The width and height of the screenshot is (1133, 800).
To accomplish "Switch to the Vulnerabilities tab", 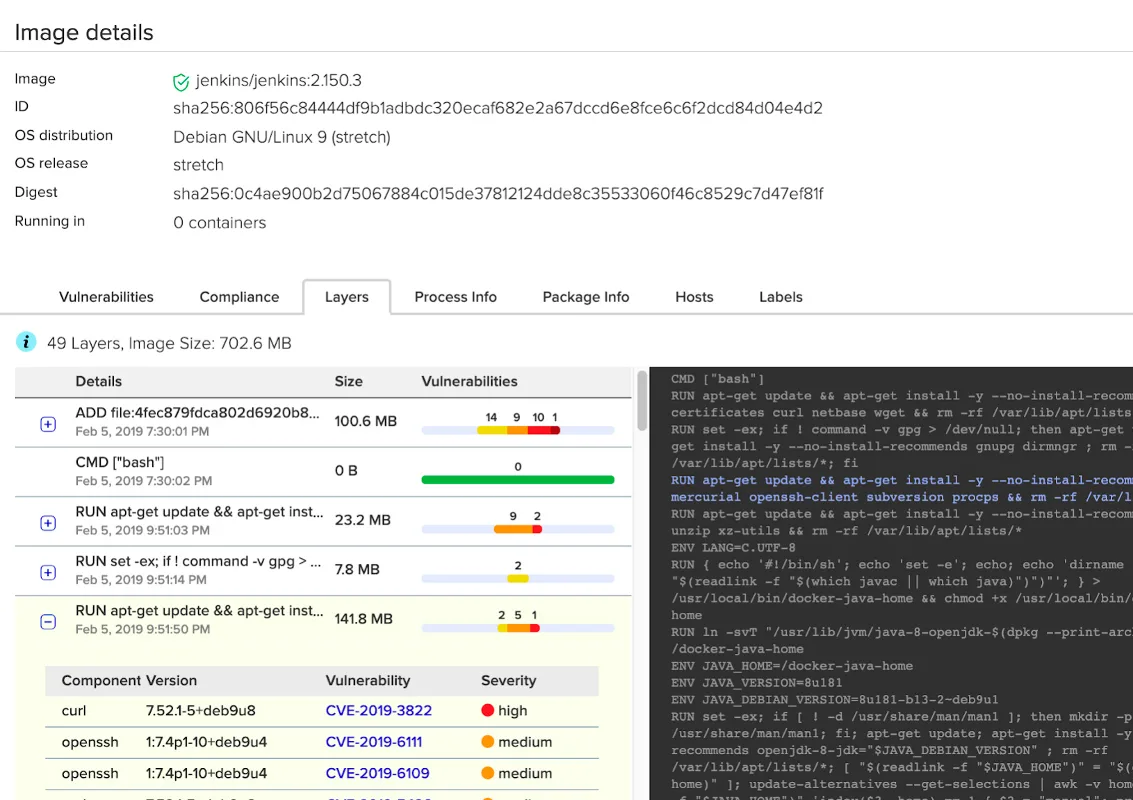I will pyautogui.click(x=106, y=297).
